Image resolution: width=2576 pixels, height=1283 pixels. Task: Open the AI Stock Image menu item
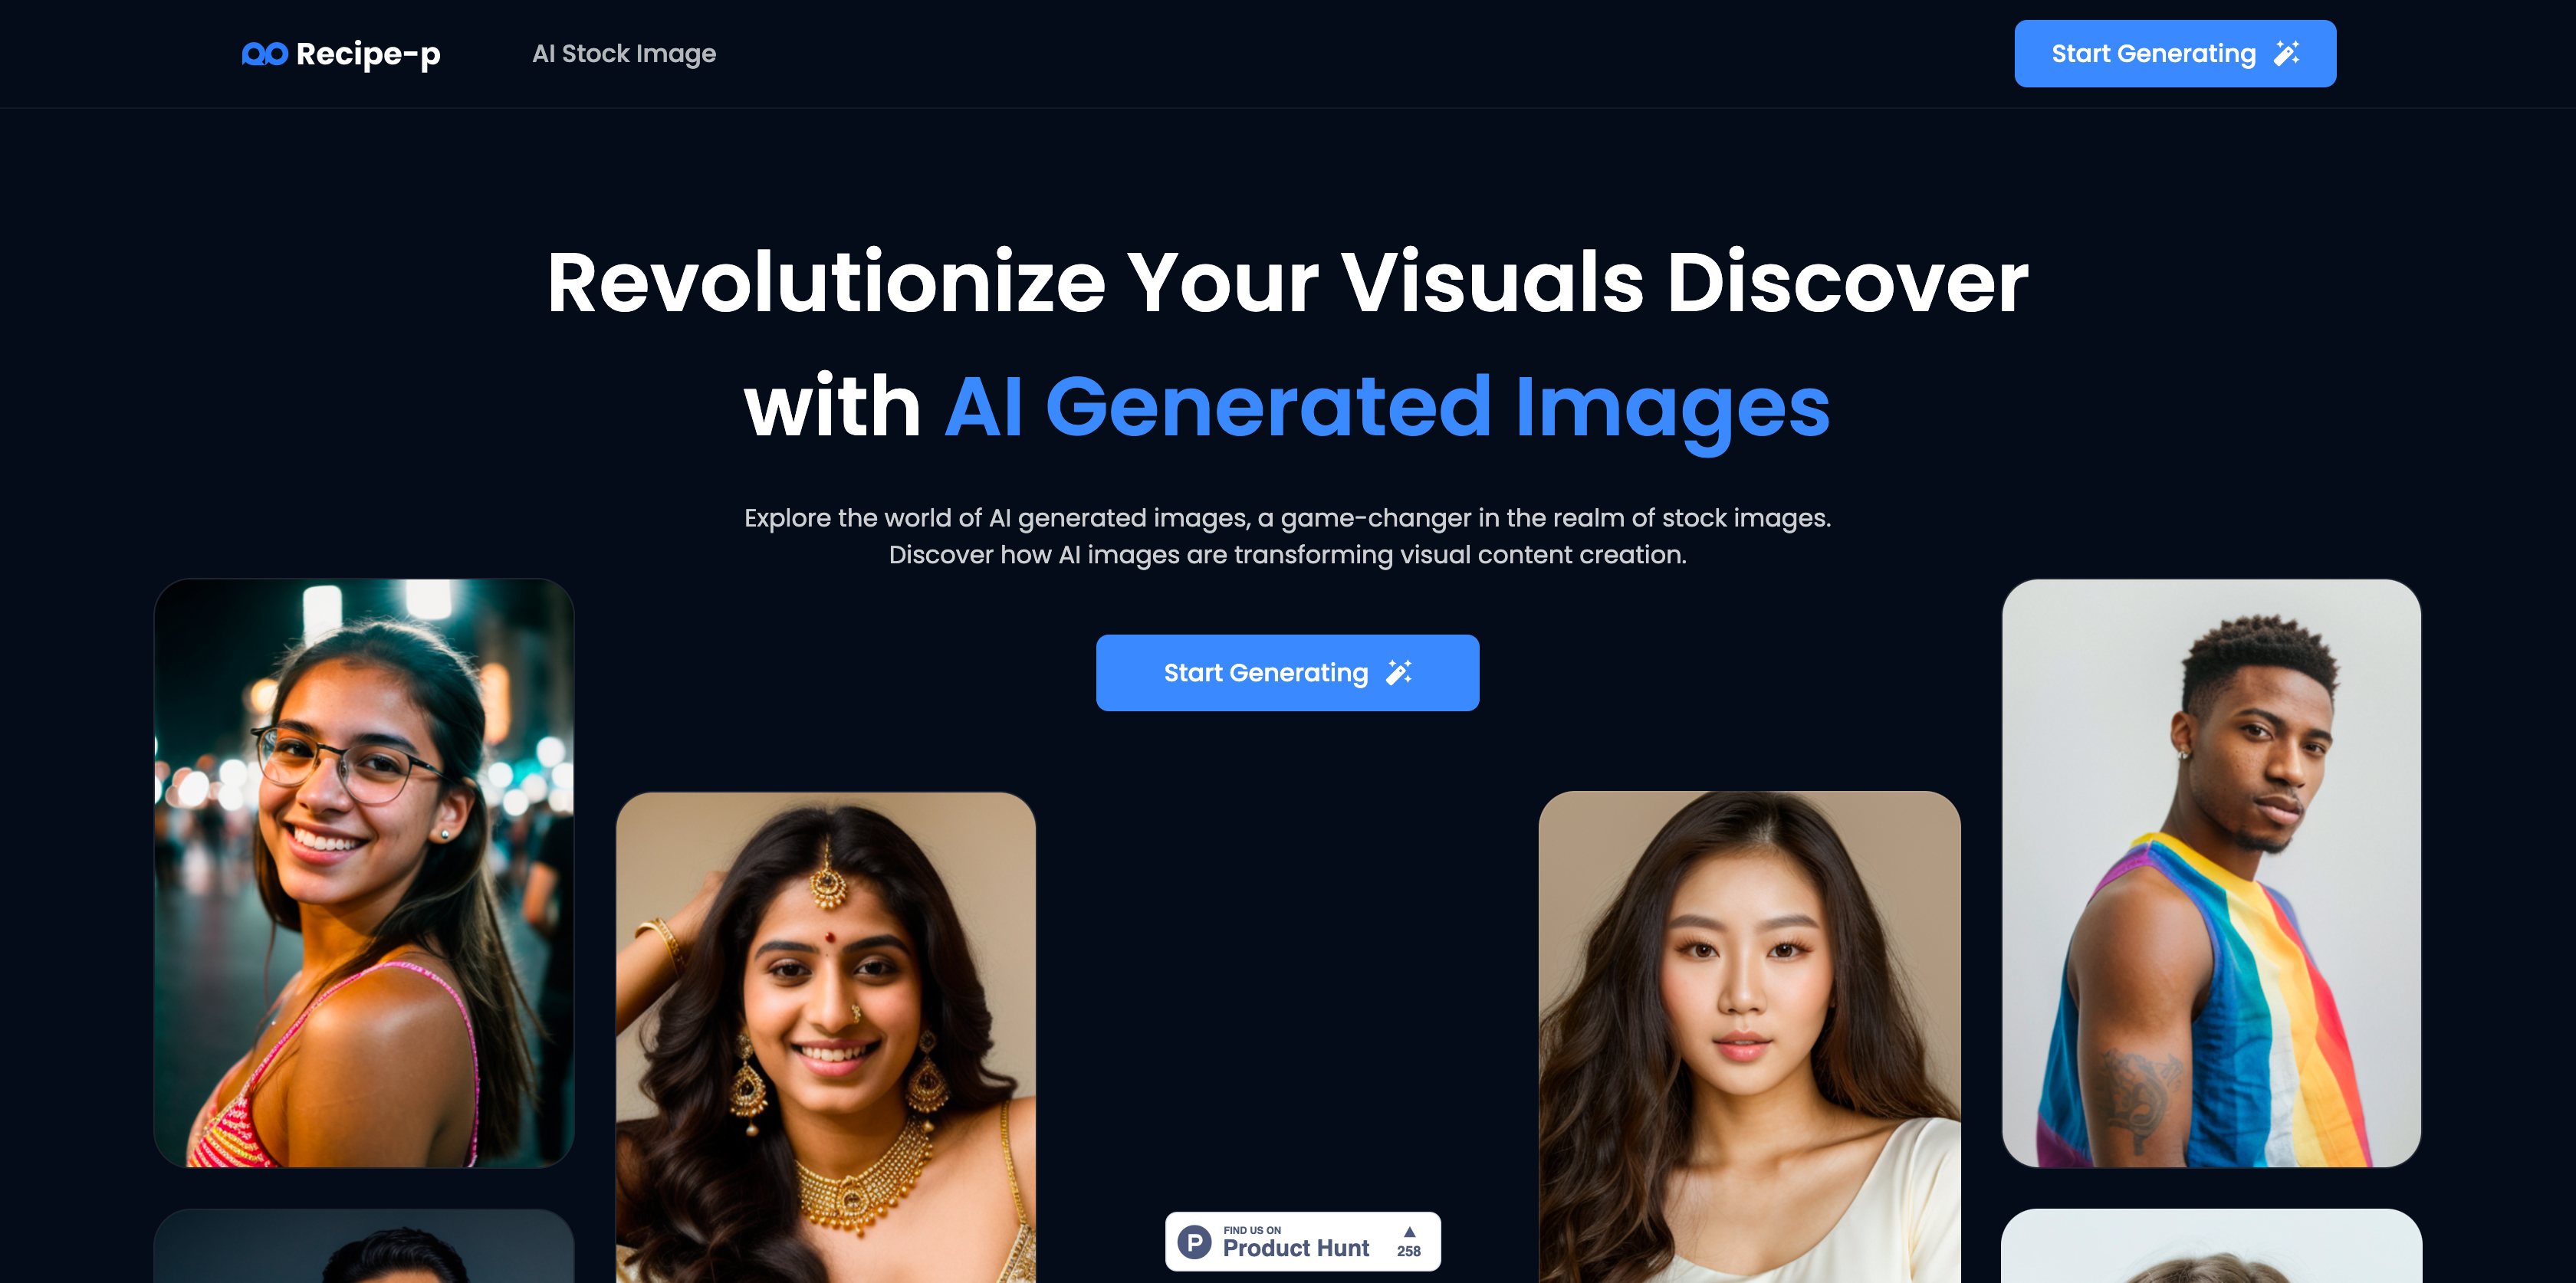[x=624, y=54]
